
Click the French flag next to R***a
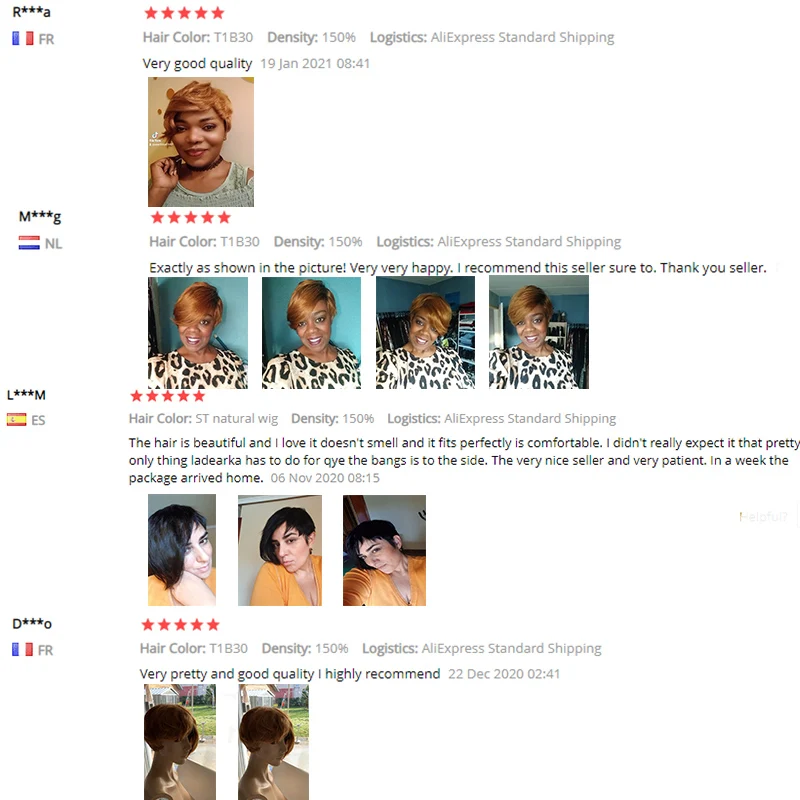23,39
